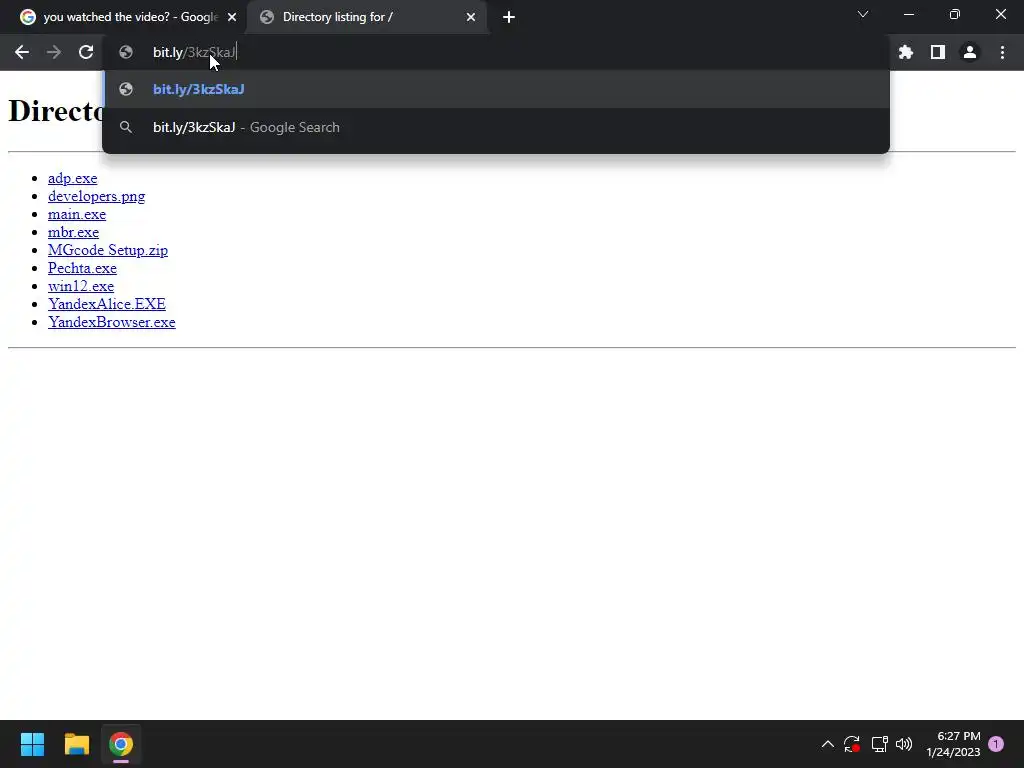Select the bit.ly/3kzSkaJ URL suggestion
Image resolution: width=1024 pixels, height=768 pixels.
[x=496, y=89]
